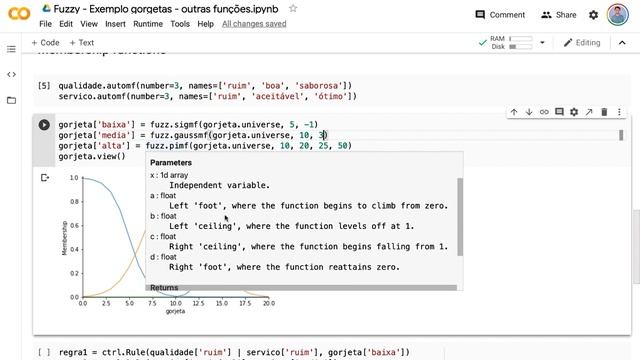Click the regra1 ctrl.Rule code cell
Image resolution: width=640 pixels, height=360 pixels.
(x=234, y=352)
